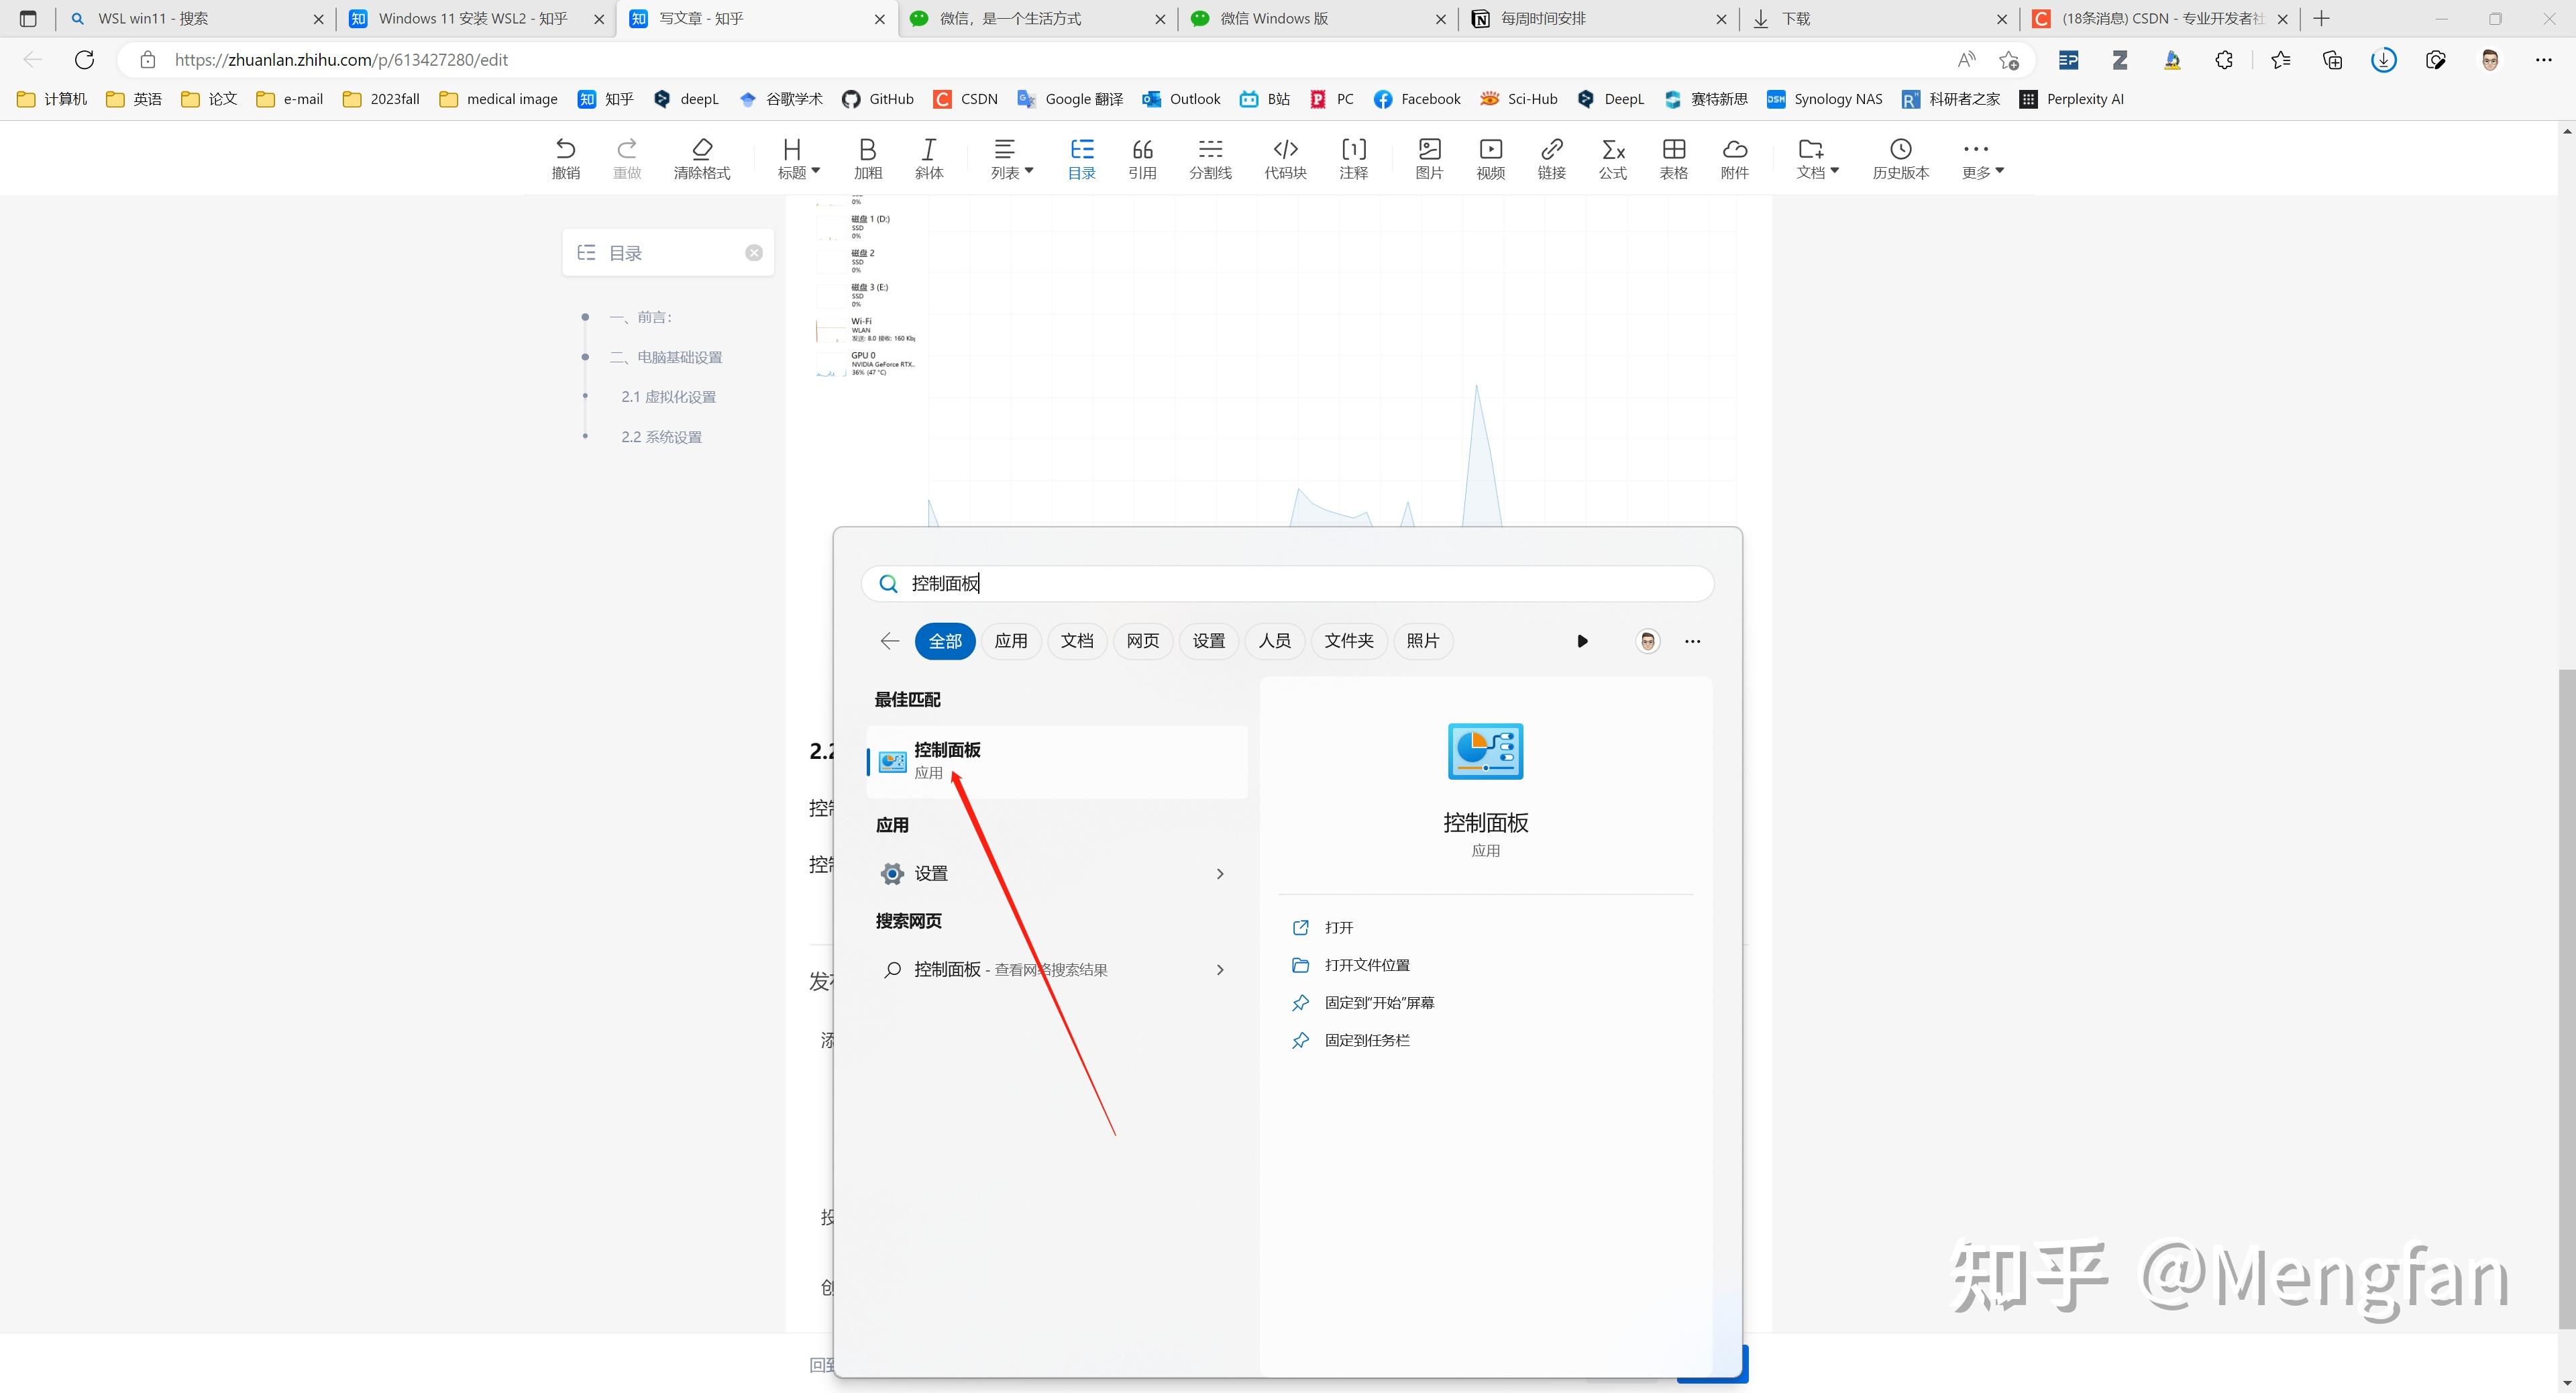Select the 应用 search filter tab
The height and width of the screenshot is (1393, 2576).
tap(1010, 641)
